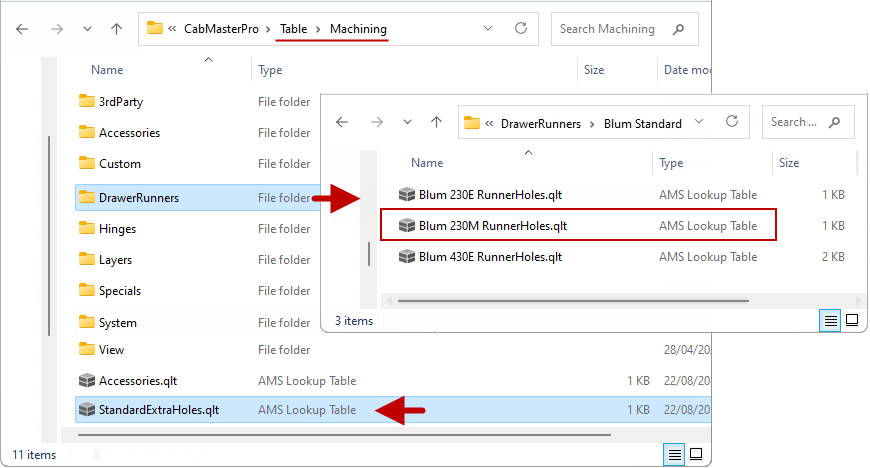Click the Blum 430E RunnerHoles.qlt file name

[490, 257]
